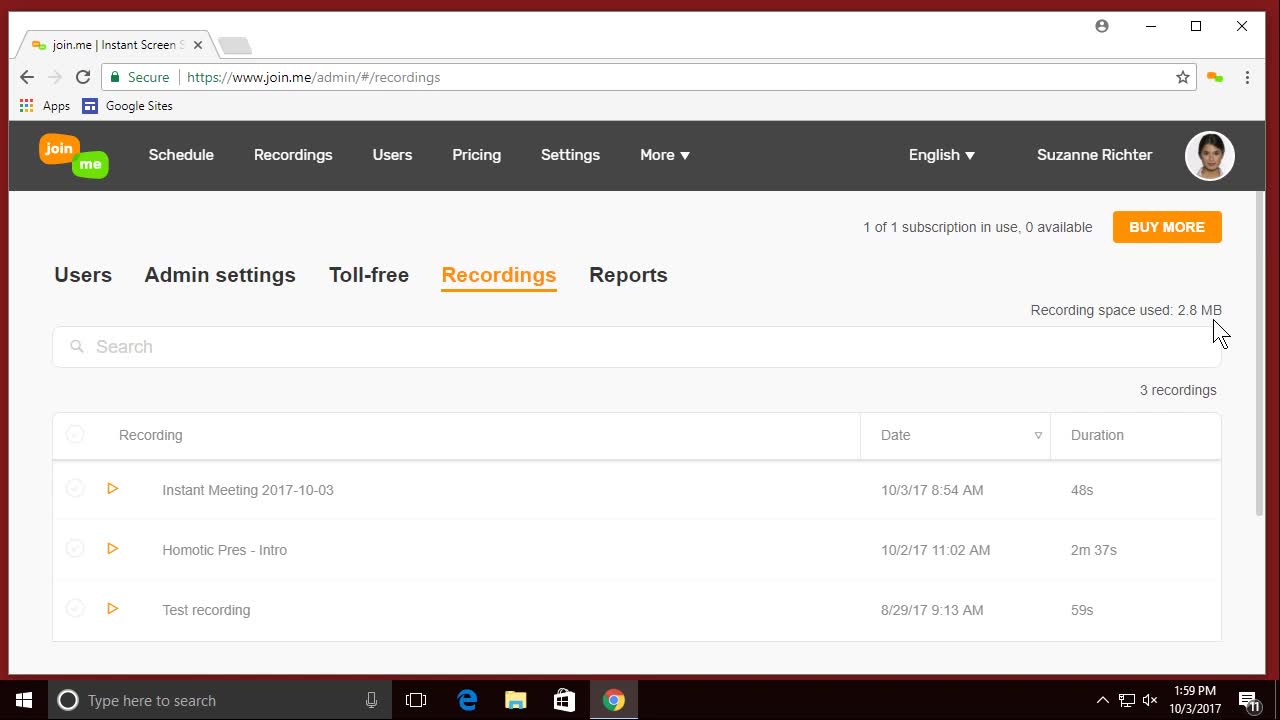Open the Windows Start menu
1280x720 pixels.
pyautogui.click(x=24, y=700)
